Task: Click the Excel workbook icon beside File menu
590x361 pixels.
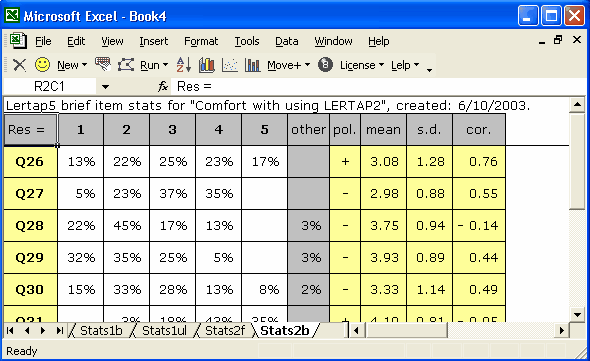Action: [x=18, y=41]
